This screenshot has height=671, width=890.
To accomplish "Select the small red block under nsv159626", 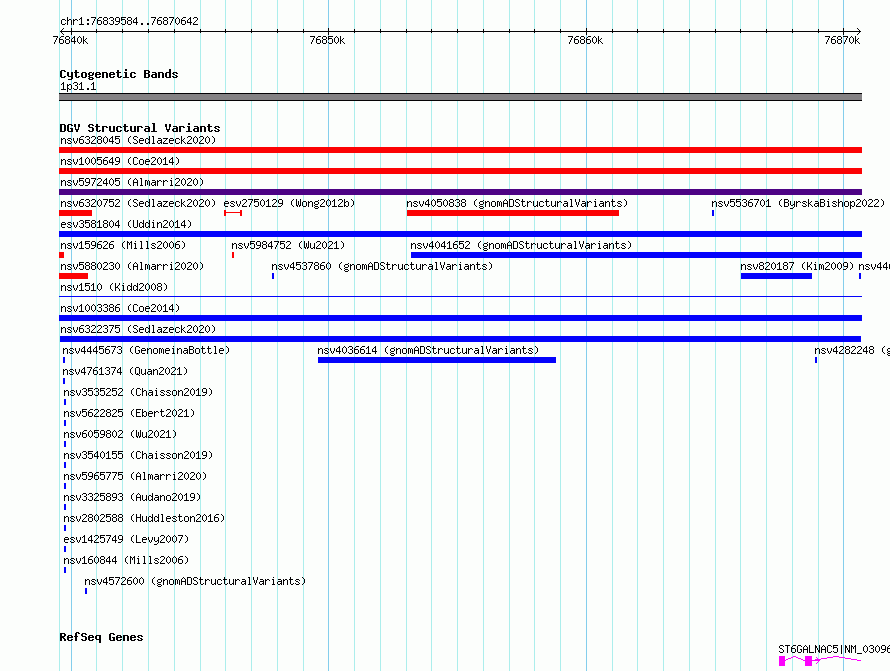I will pyautogui.click(x=61, y=255).
